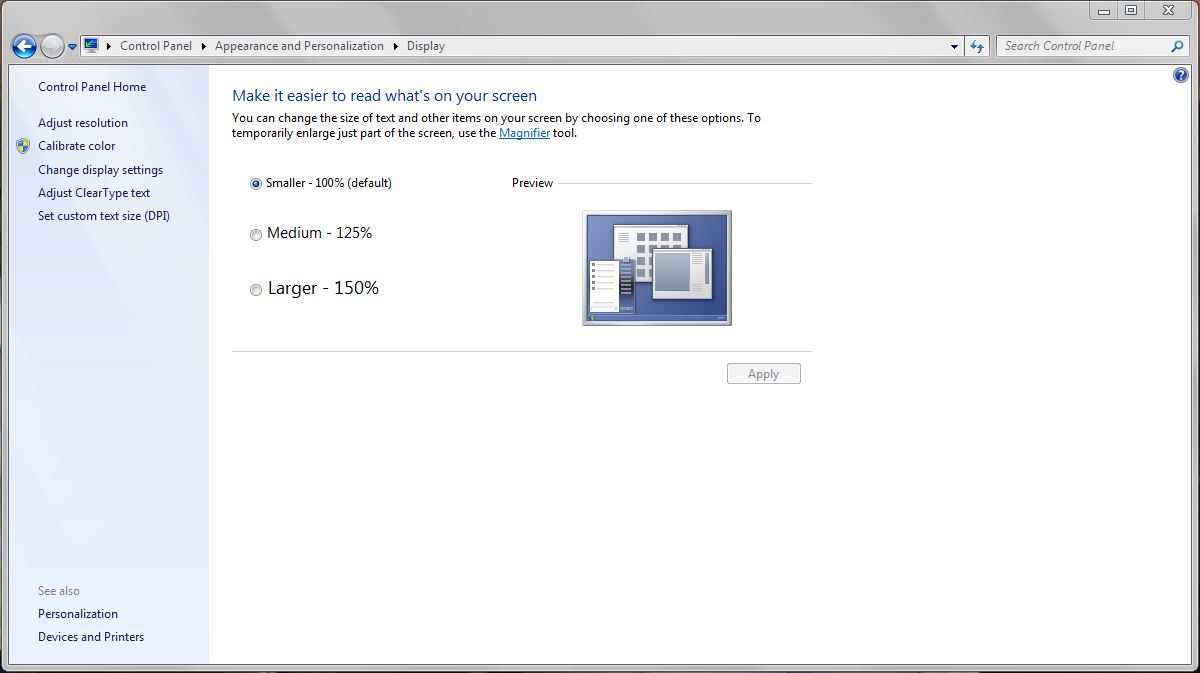Open Set custom text size (DPI)
Screen dimensions: 1200x673
click(104, 216)
